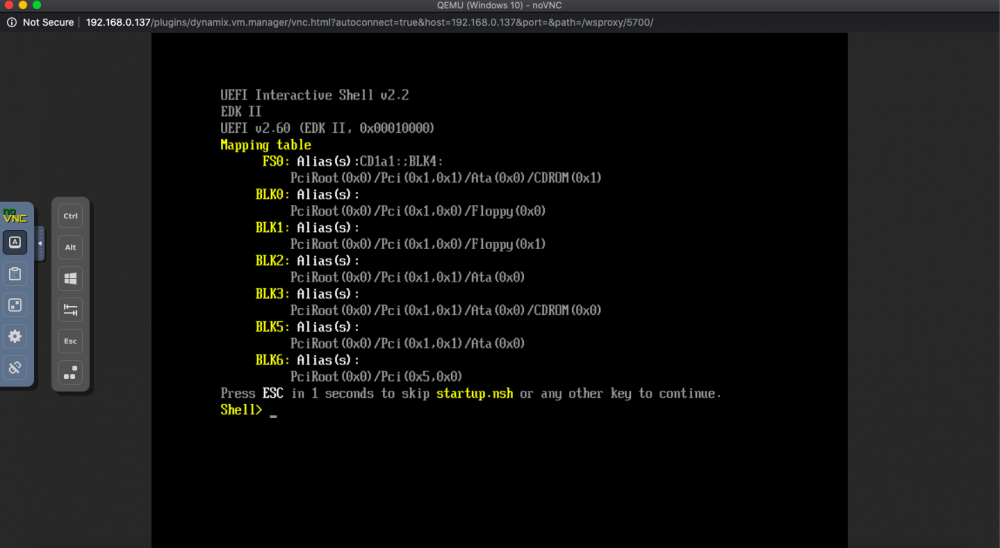Click the BLK5: label
The image size is (1000, 548).
point(272,327)
